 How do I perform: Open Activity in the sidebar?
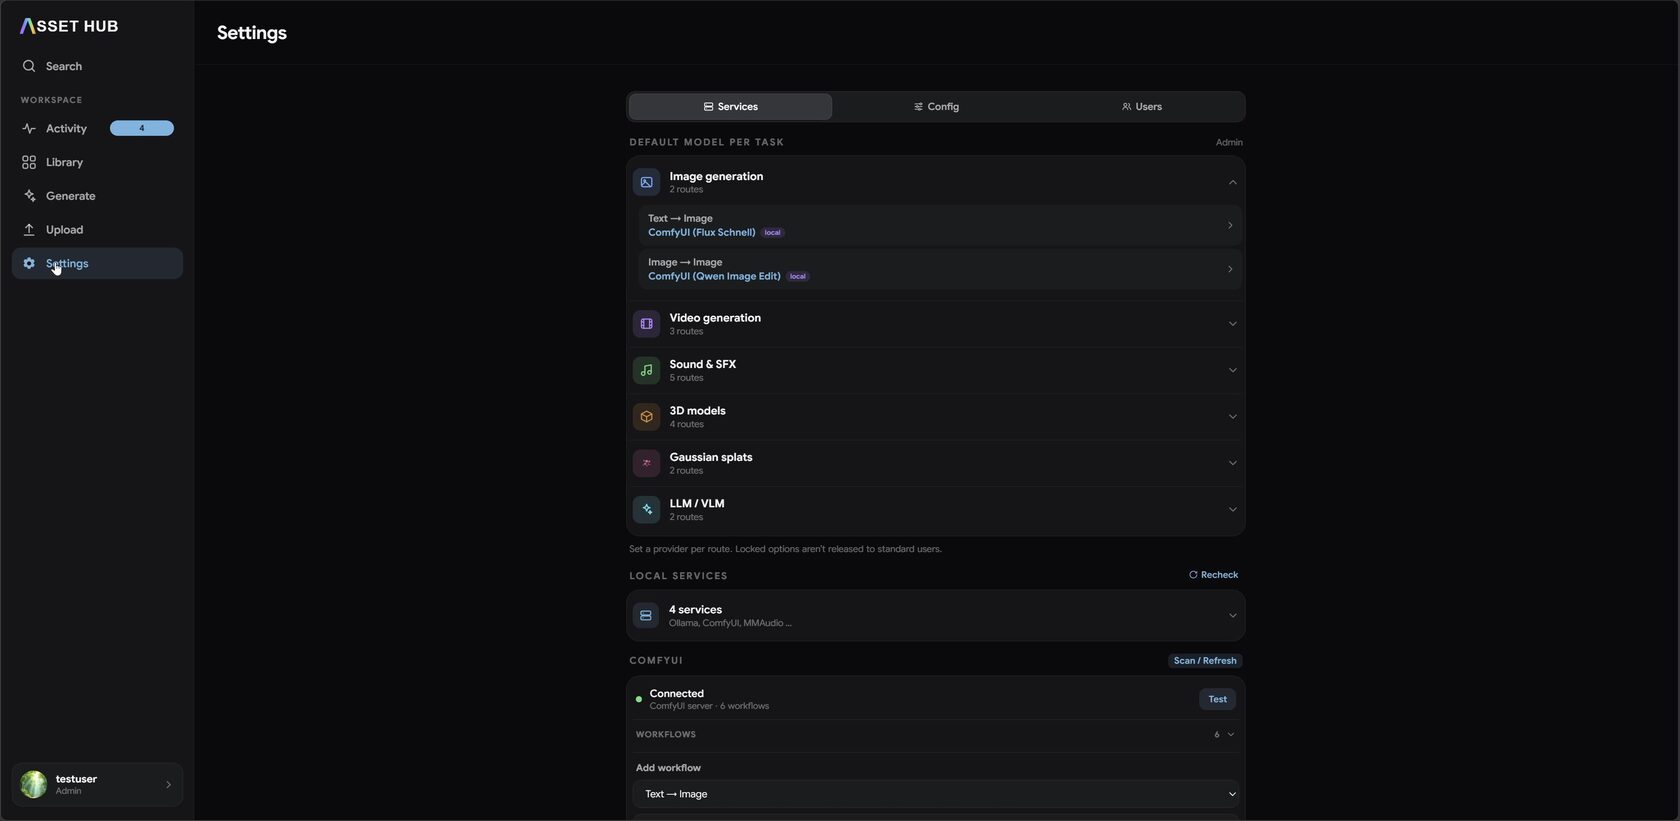[x=97, y=128]
